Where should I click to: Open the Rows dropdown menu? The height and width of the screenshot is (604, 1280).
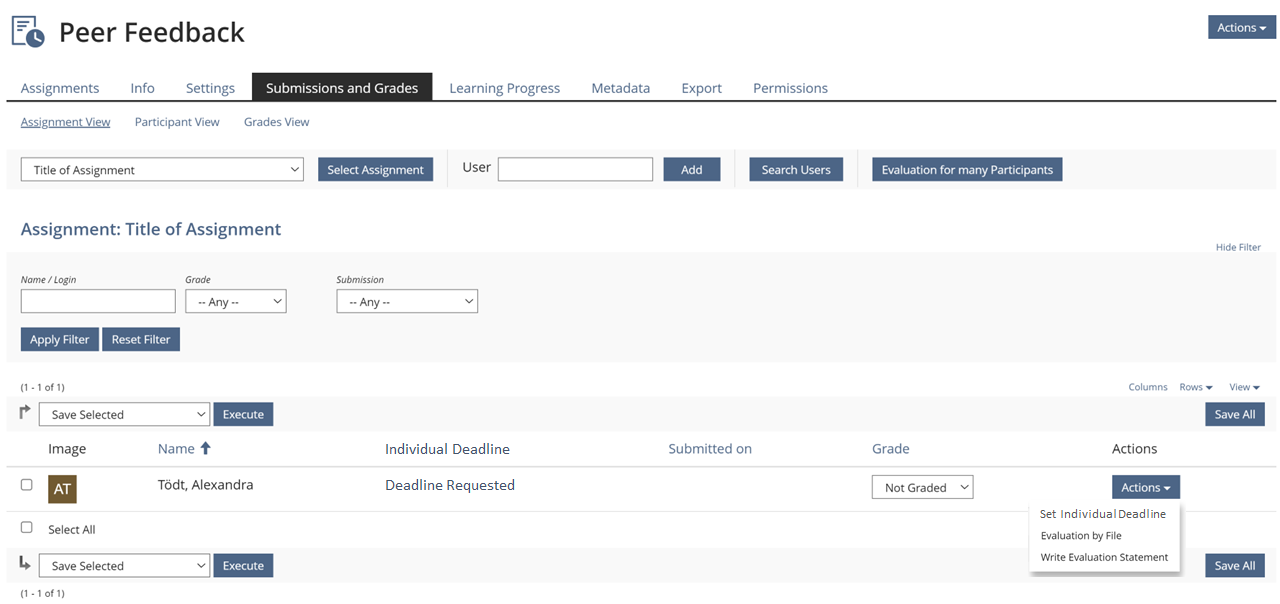tap(1195, 387)
